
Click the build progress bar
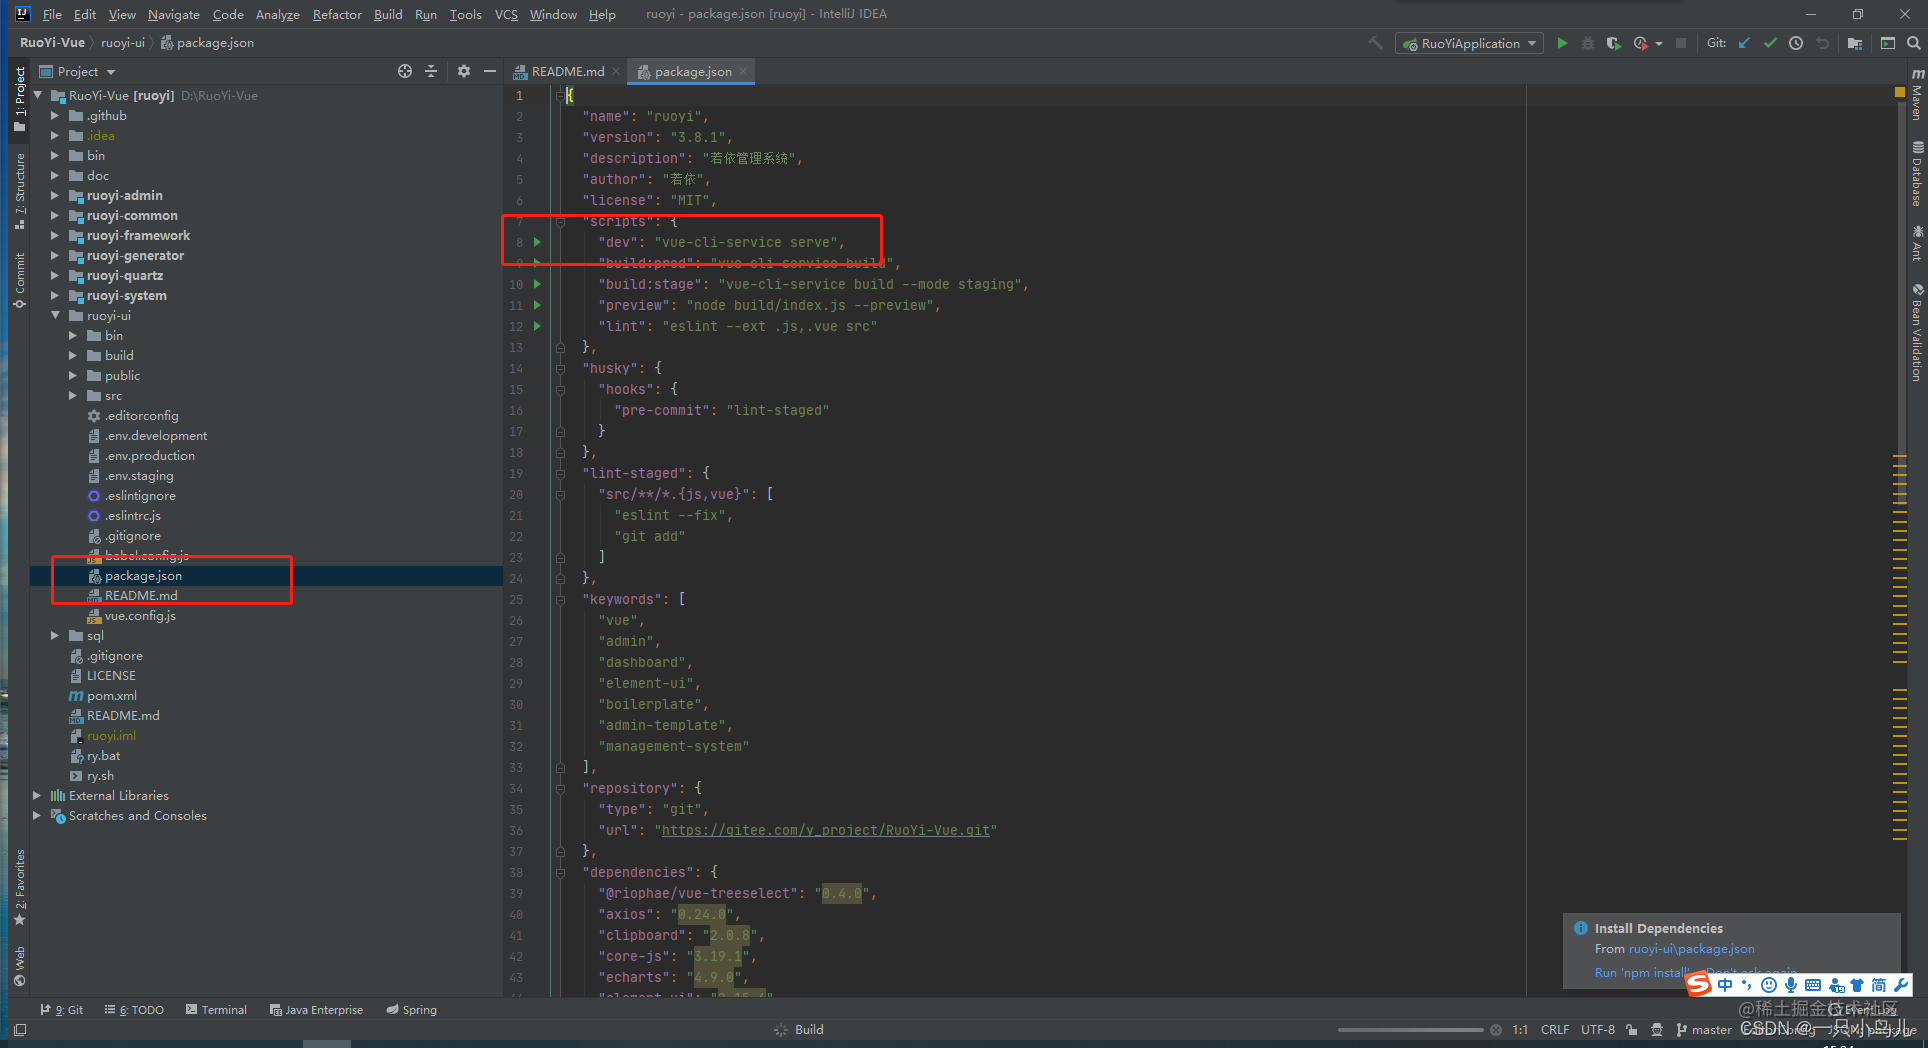(x=1410, y=1029)
